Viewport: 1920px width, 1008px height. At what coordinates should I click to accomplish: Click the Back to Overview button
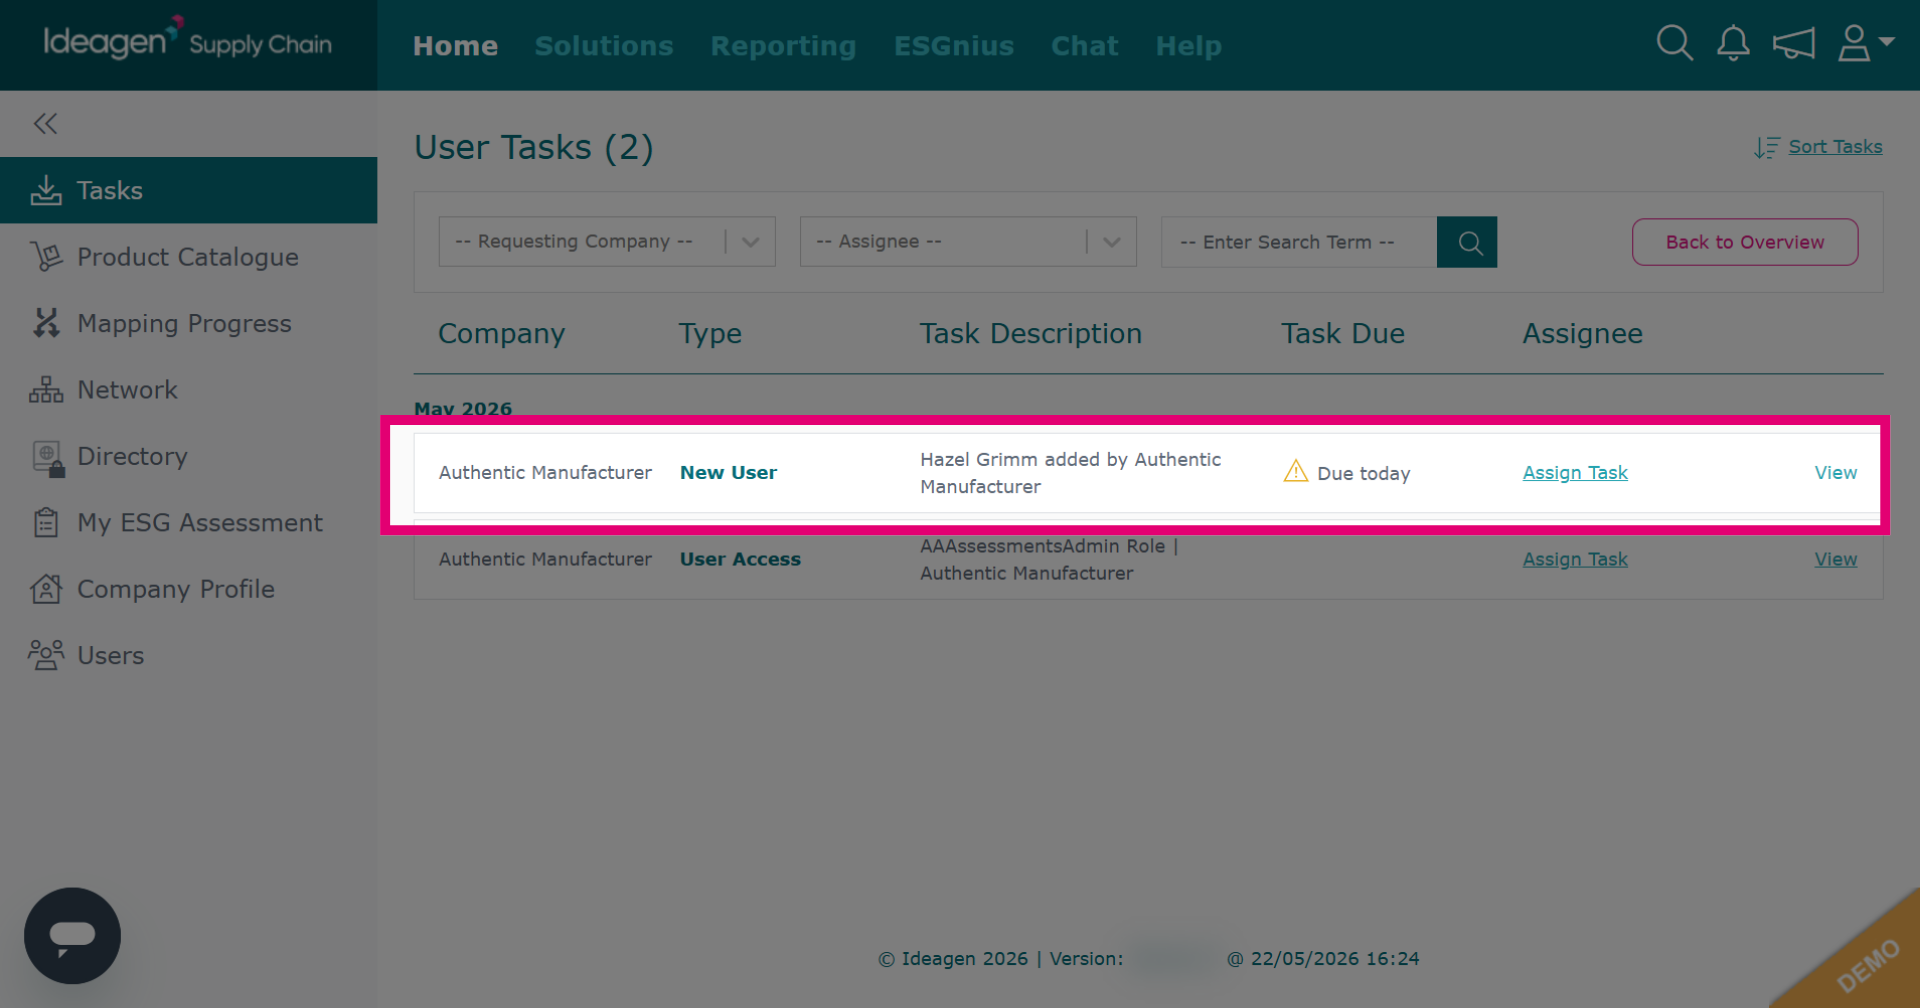tap(1745, 242)
